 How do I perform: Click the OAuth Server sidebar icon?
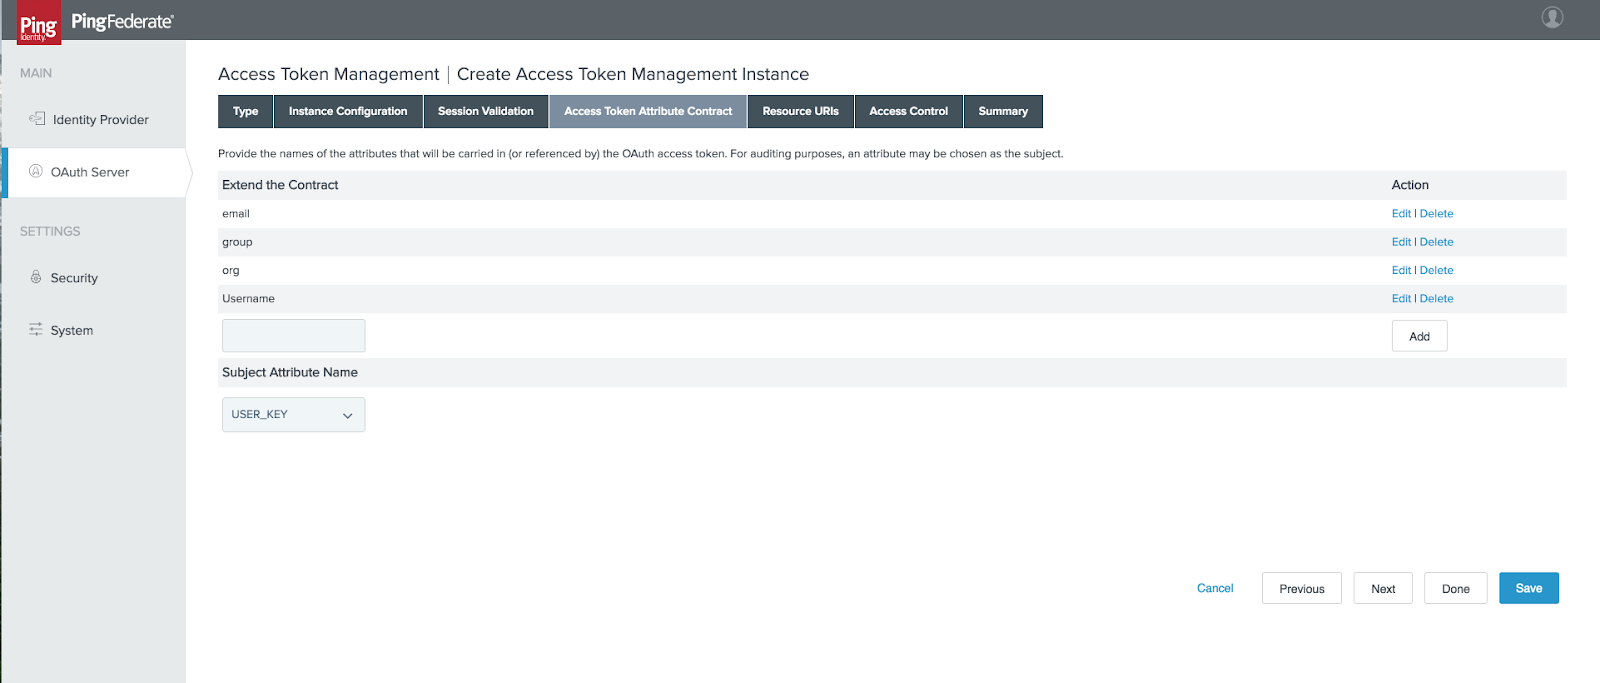tap(36, 171)
